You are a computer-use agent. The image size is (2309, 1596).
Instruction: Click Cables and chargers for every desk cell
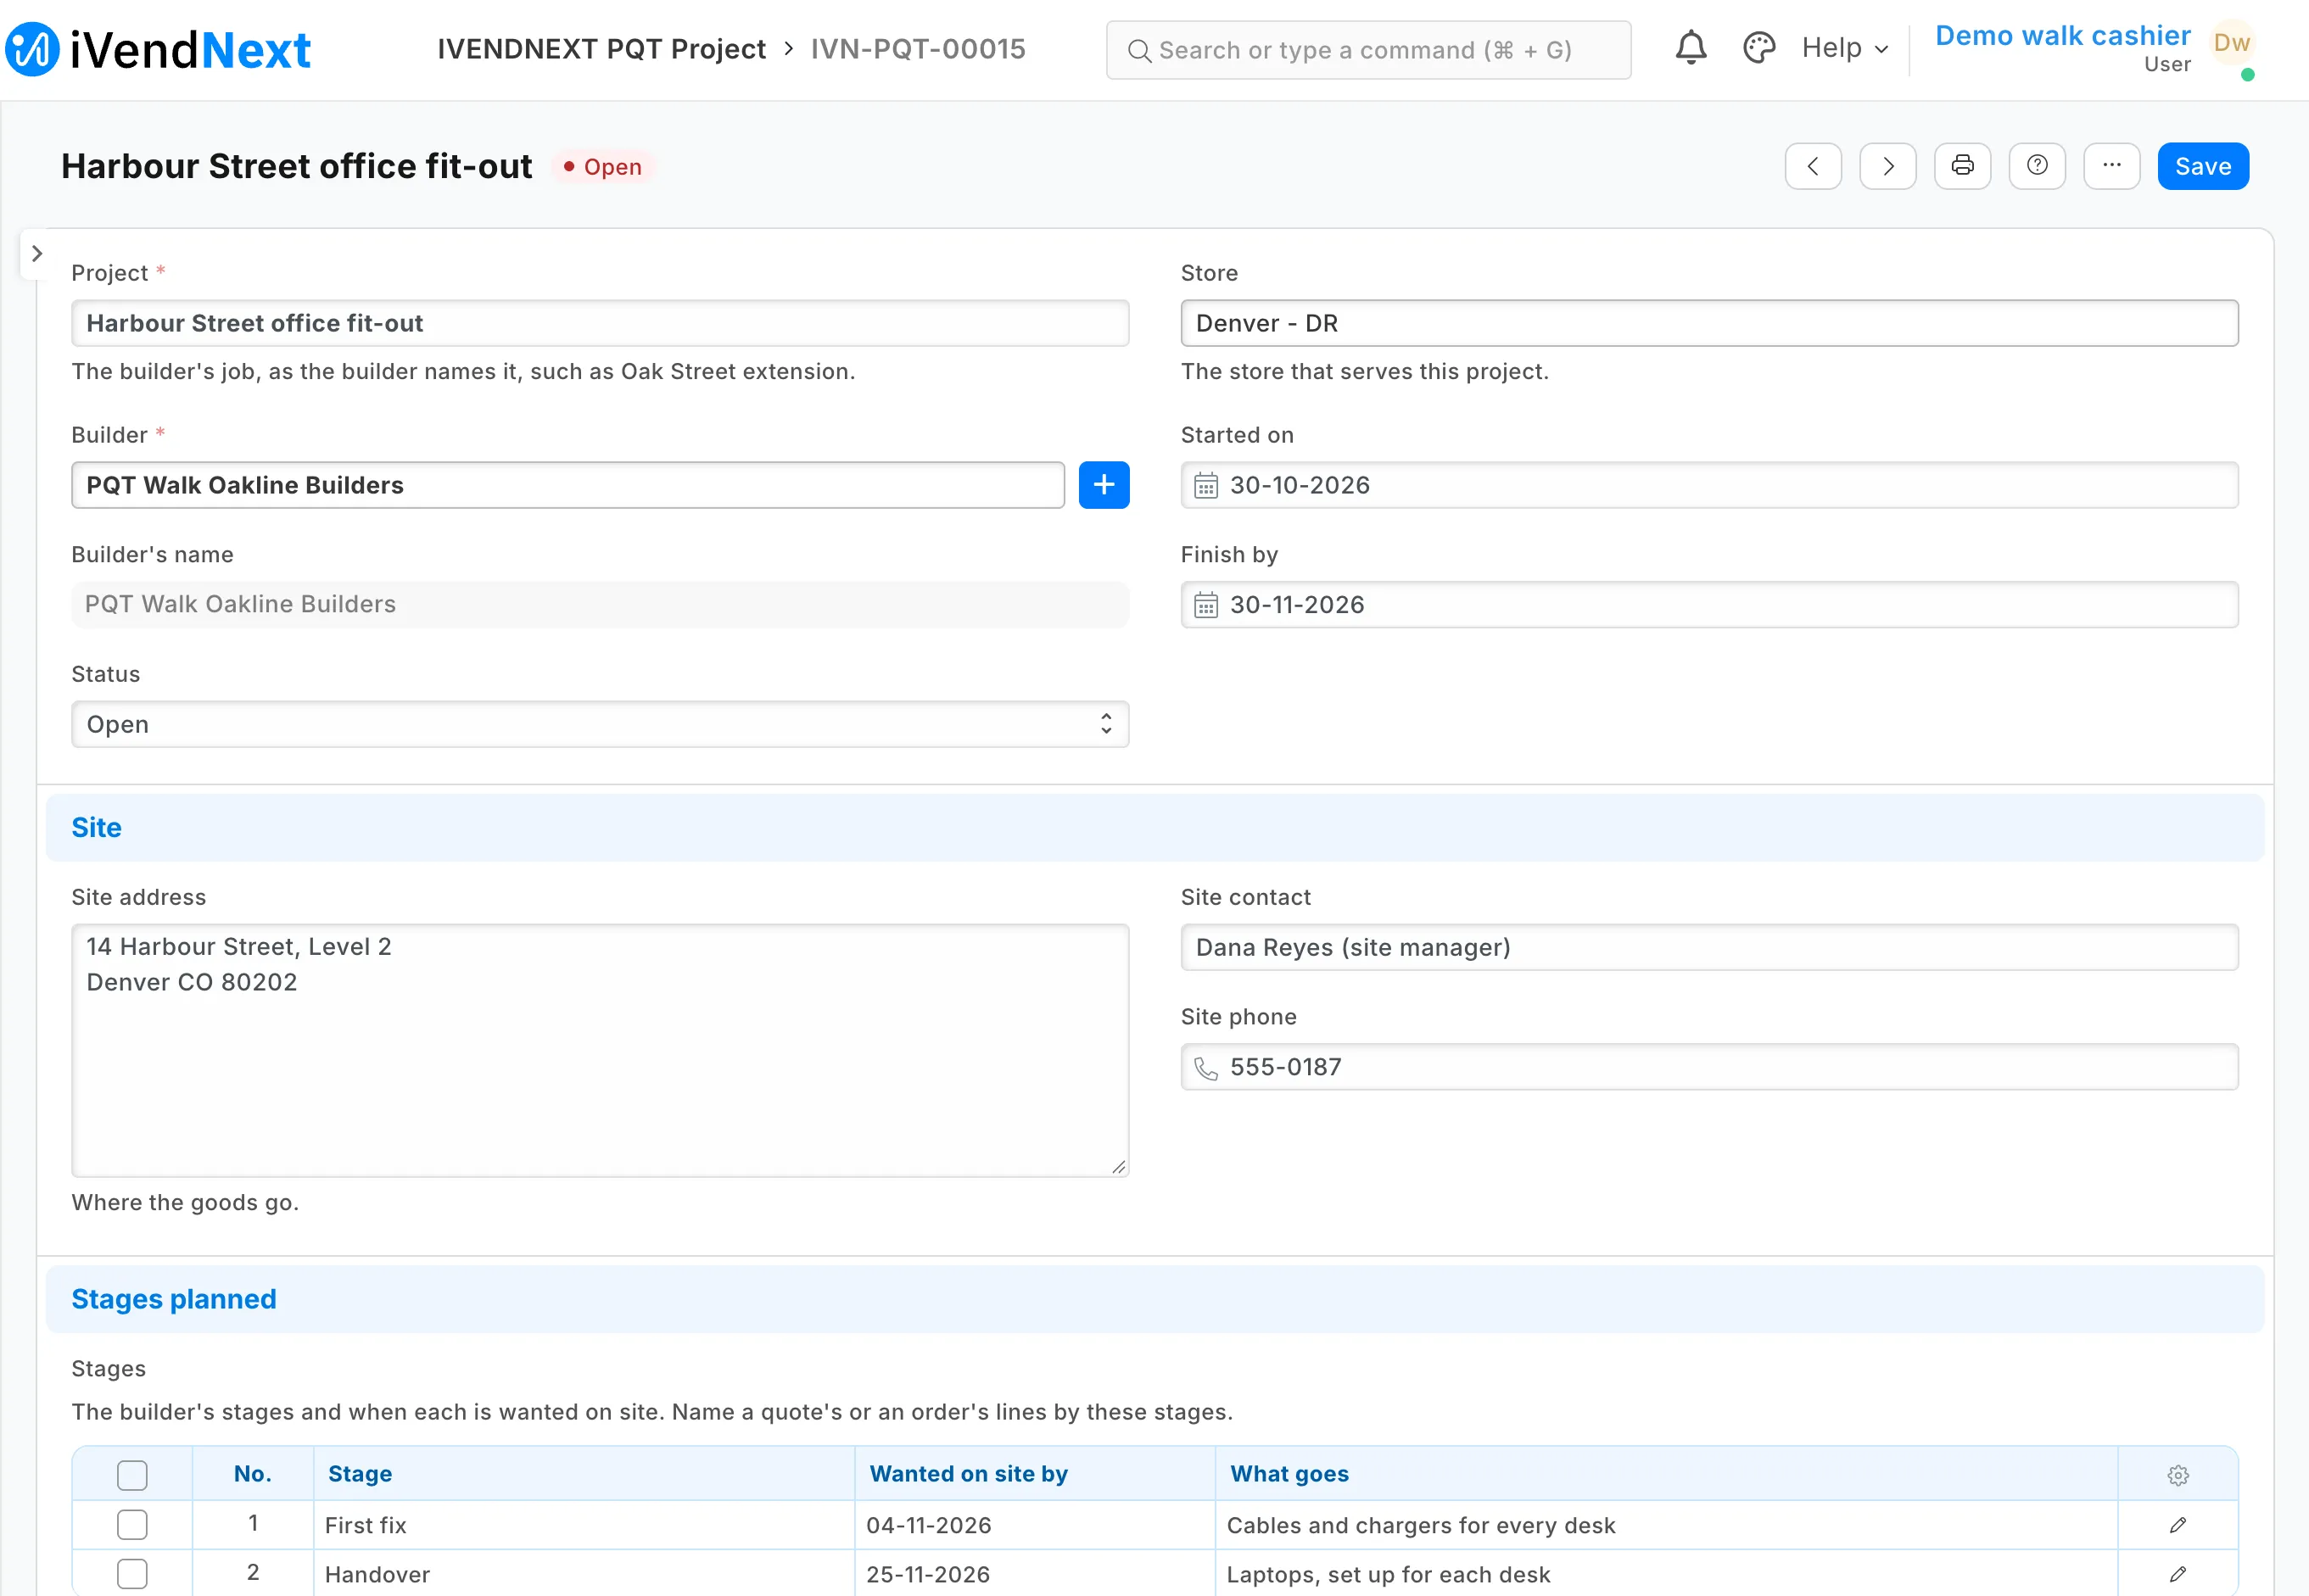(x=1666, y=1525)
